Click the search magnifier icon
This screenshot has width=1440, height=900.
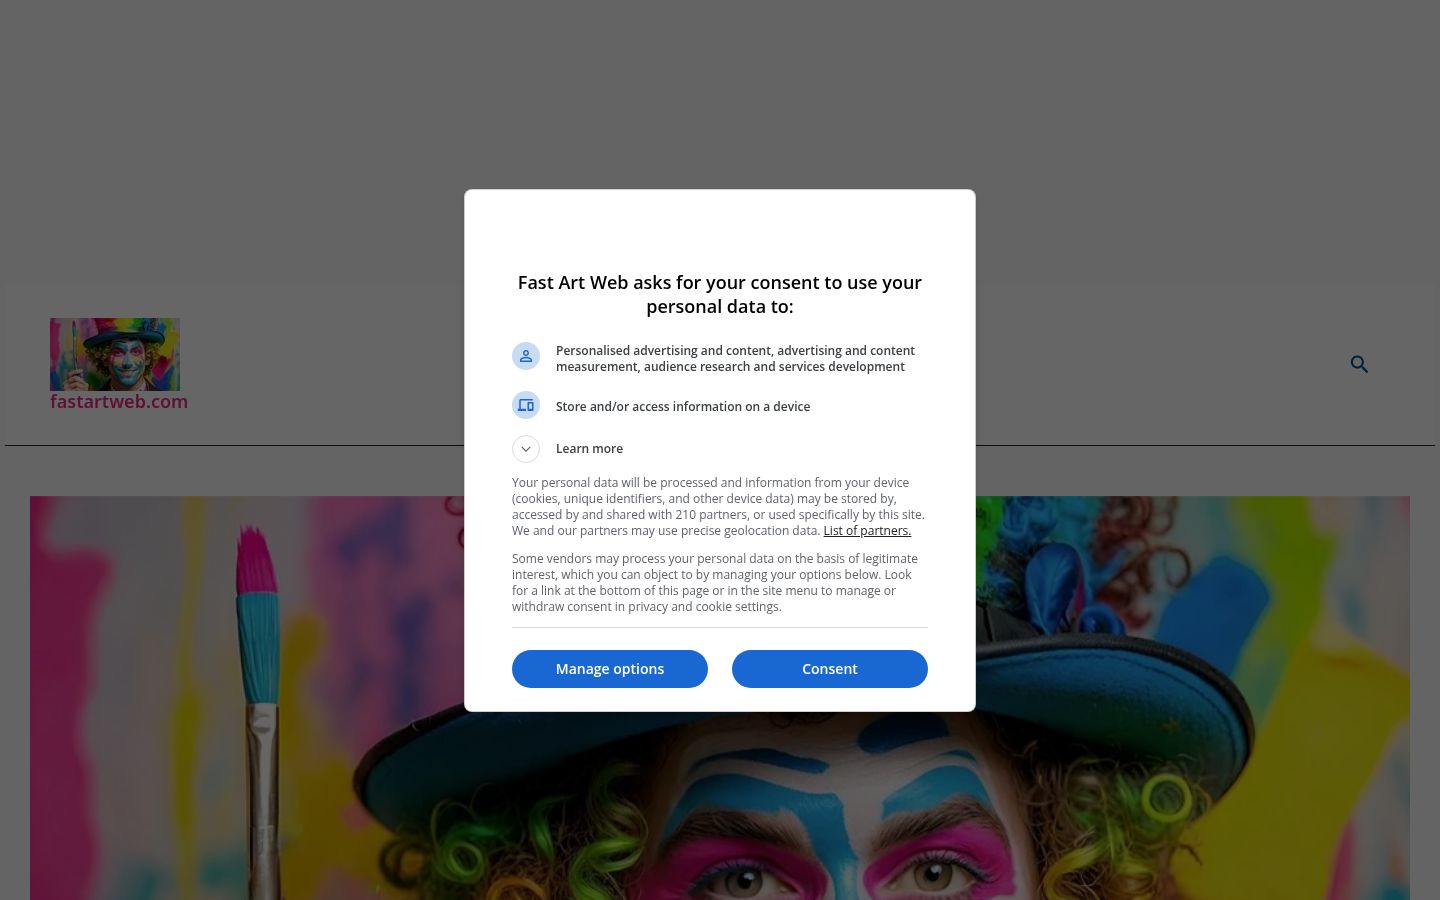[x=1359, y=365]
